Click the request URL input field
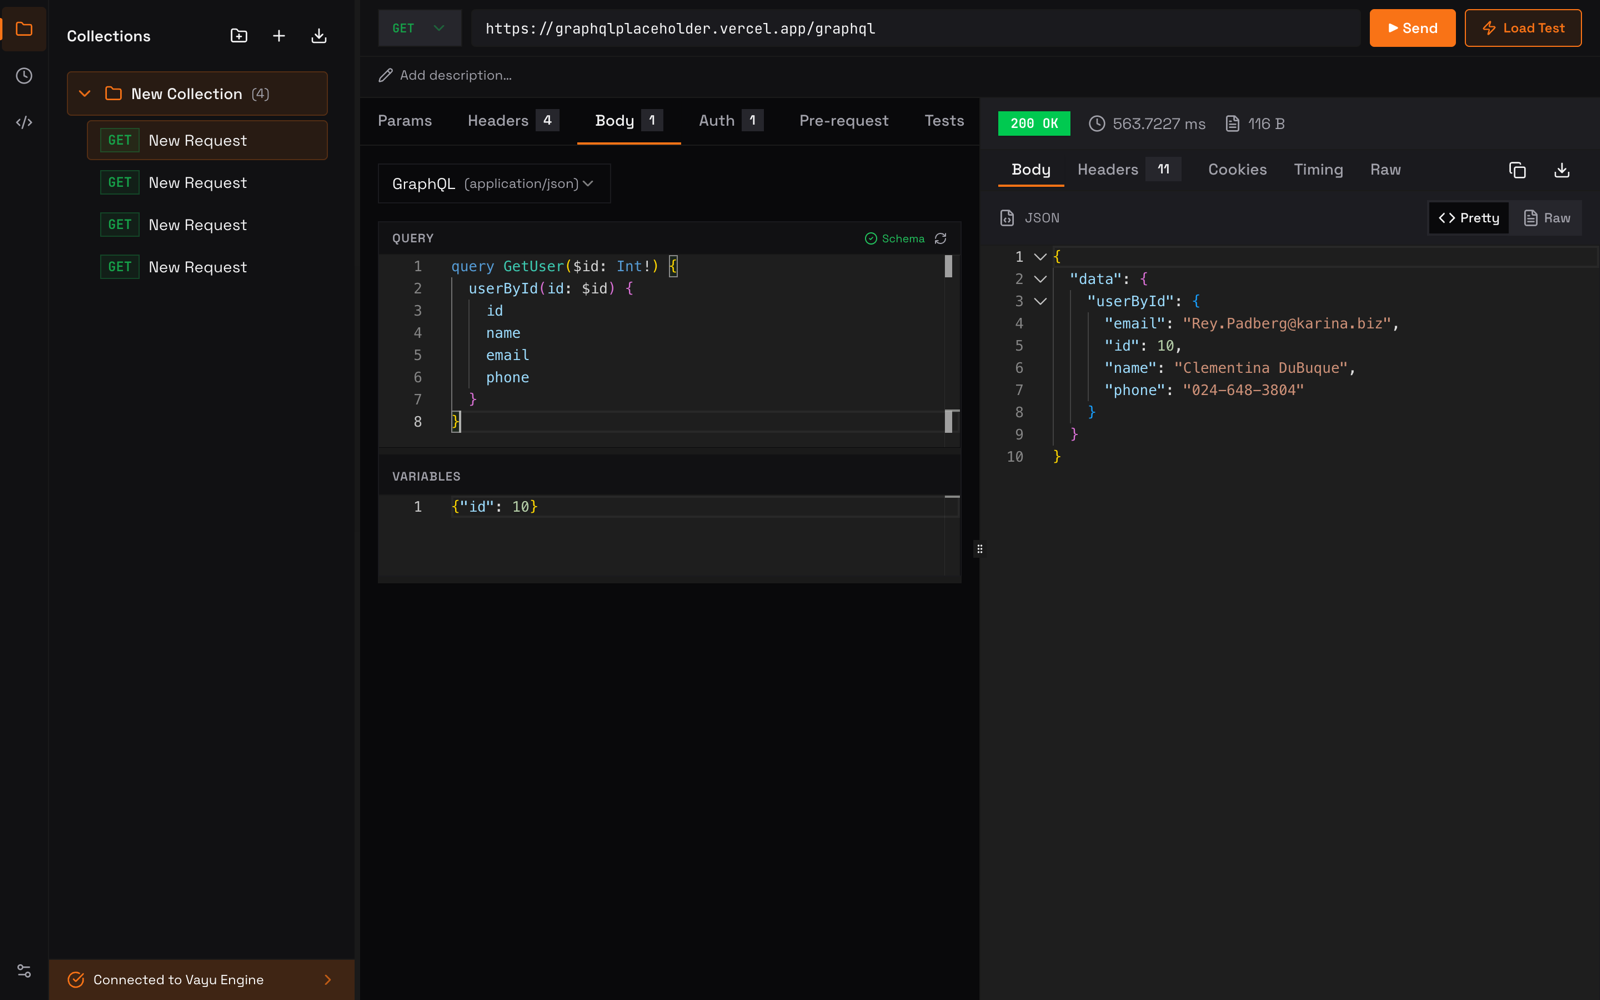1600x1000 pixels. pos(916,28)
